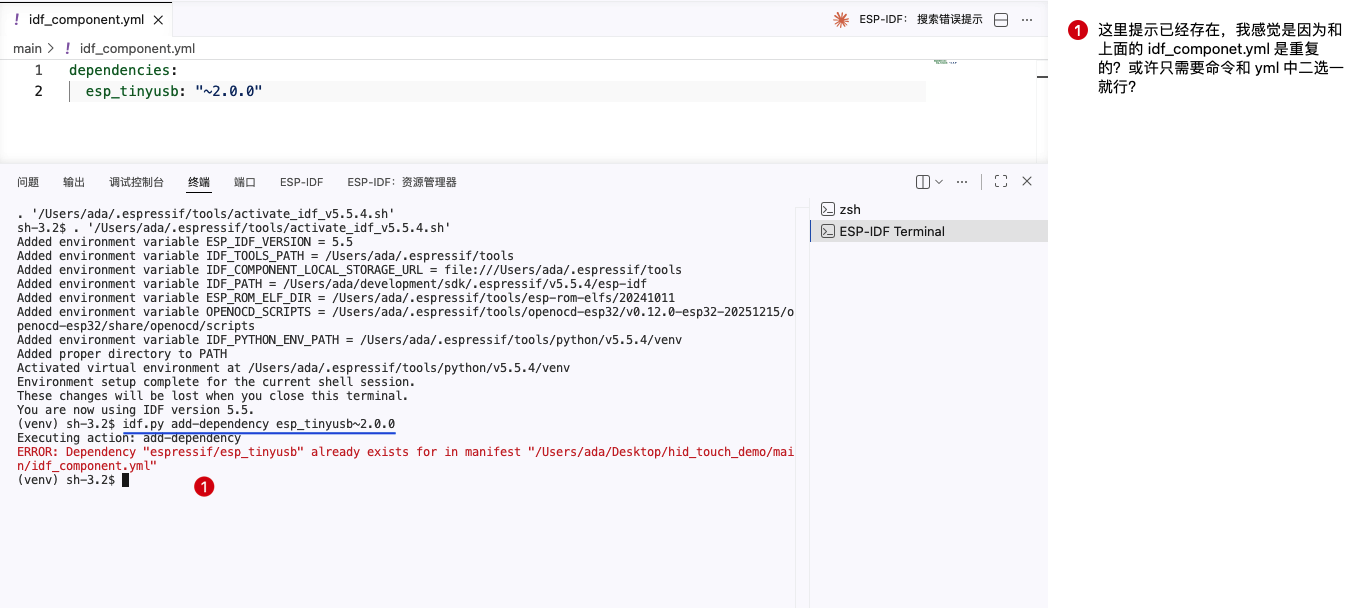The height and width of the screenshot is (608, 1368).
Task: Click the orange ESP-IDF asterisk icon
Action: (841, 20)
